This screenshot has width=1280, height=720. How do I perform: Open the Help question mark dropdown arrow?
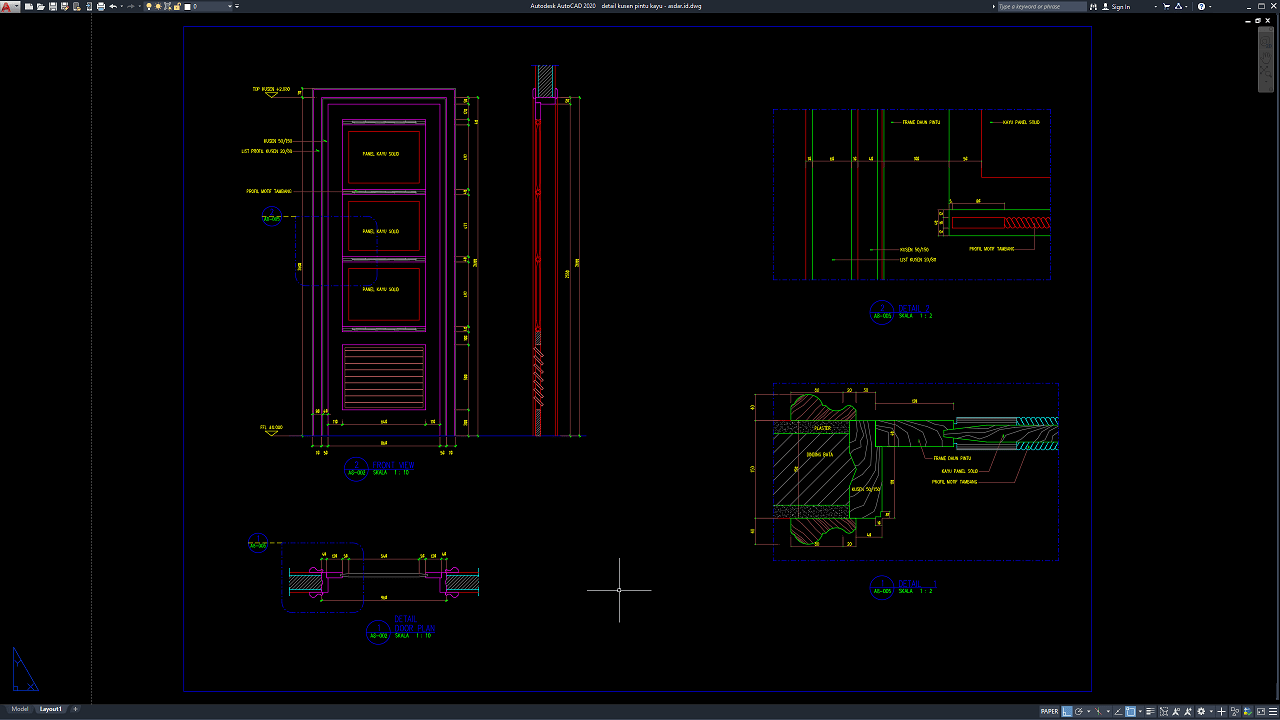click(1211, 6)
